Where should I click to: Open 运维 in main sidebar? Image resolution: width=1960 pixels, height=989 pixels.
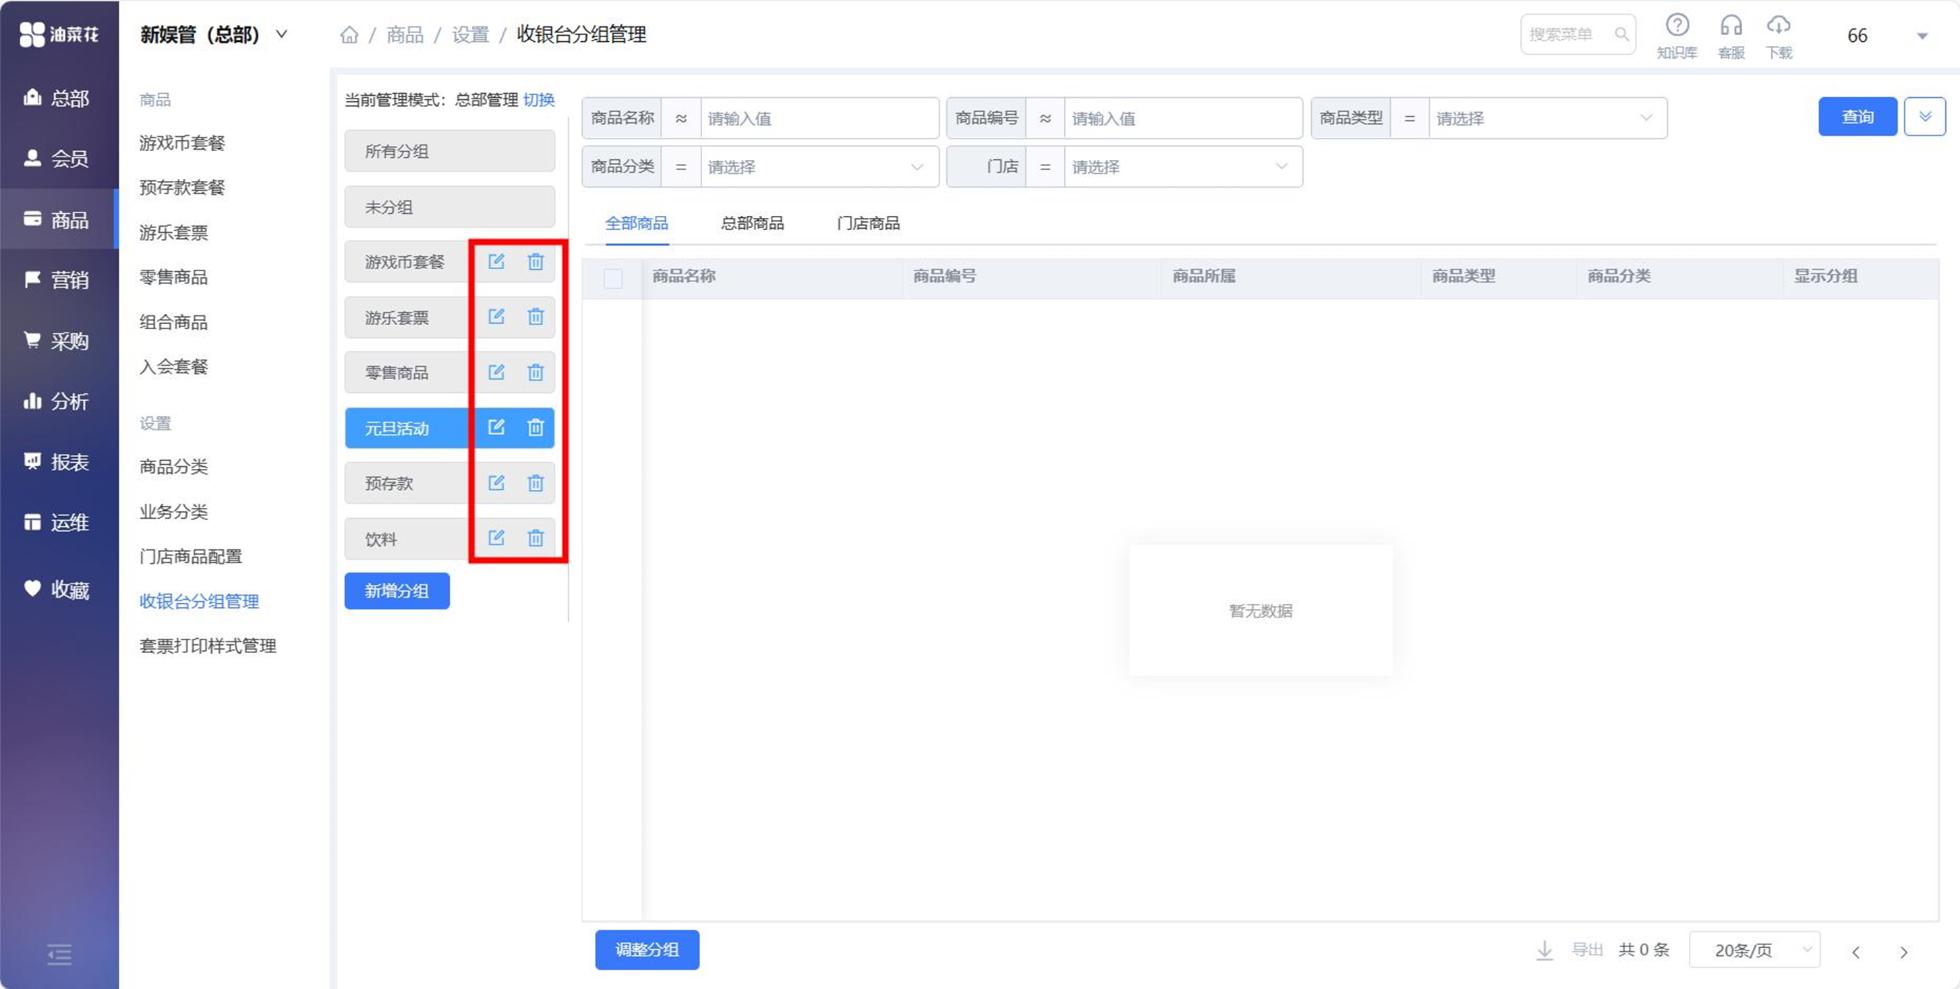[x=57, y=522]
